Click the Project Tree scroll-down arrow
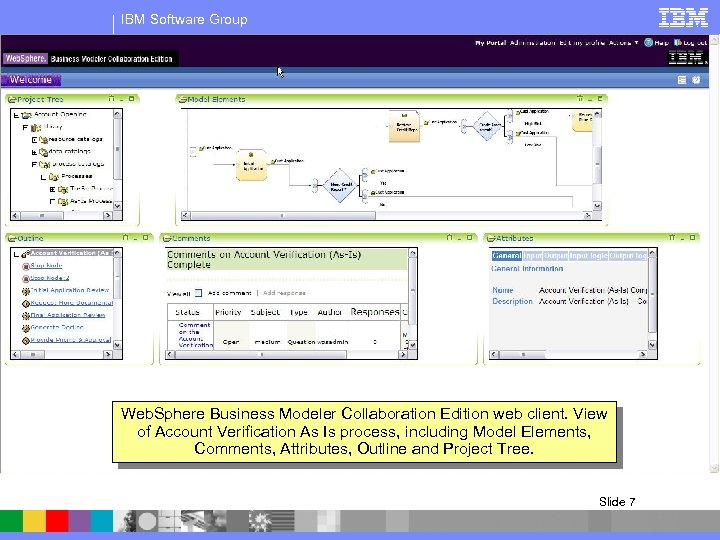 (x=118, y=206)
